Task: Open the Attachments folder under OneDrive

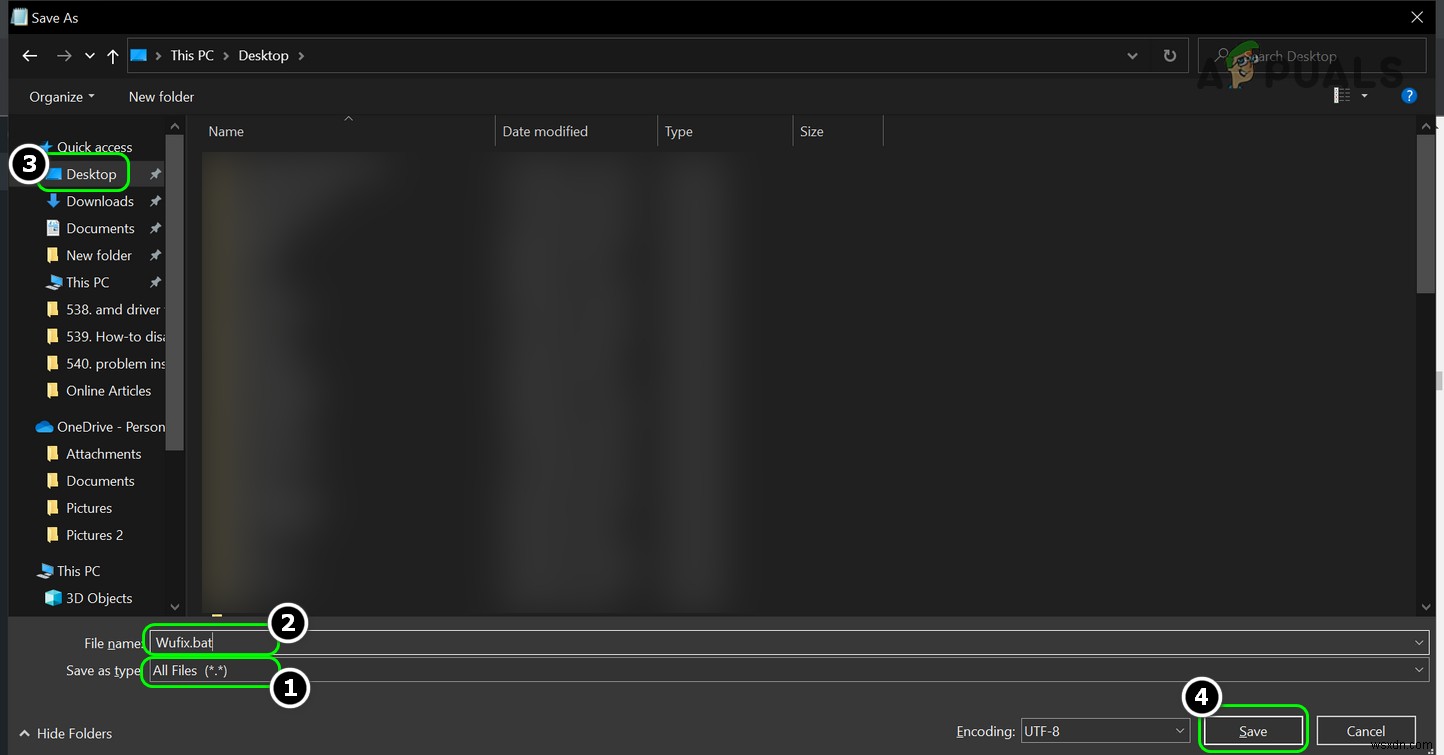Action: coord(103,454)
